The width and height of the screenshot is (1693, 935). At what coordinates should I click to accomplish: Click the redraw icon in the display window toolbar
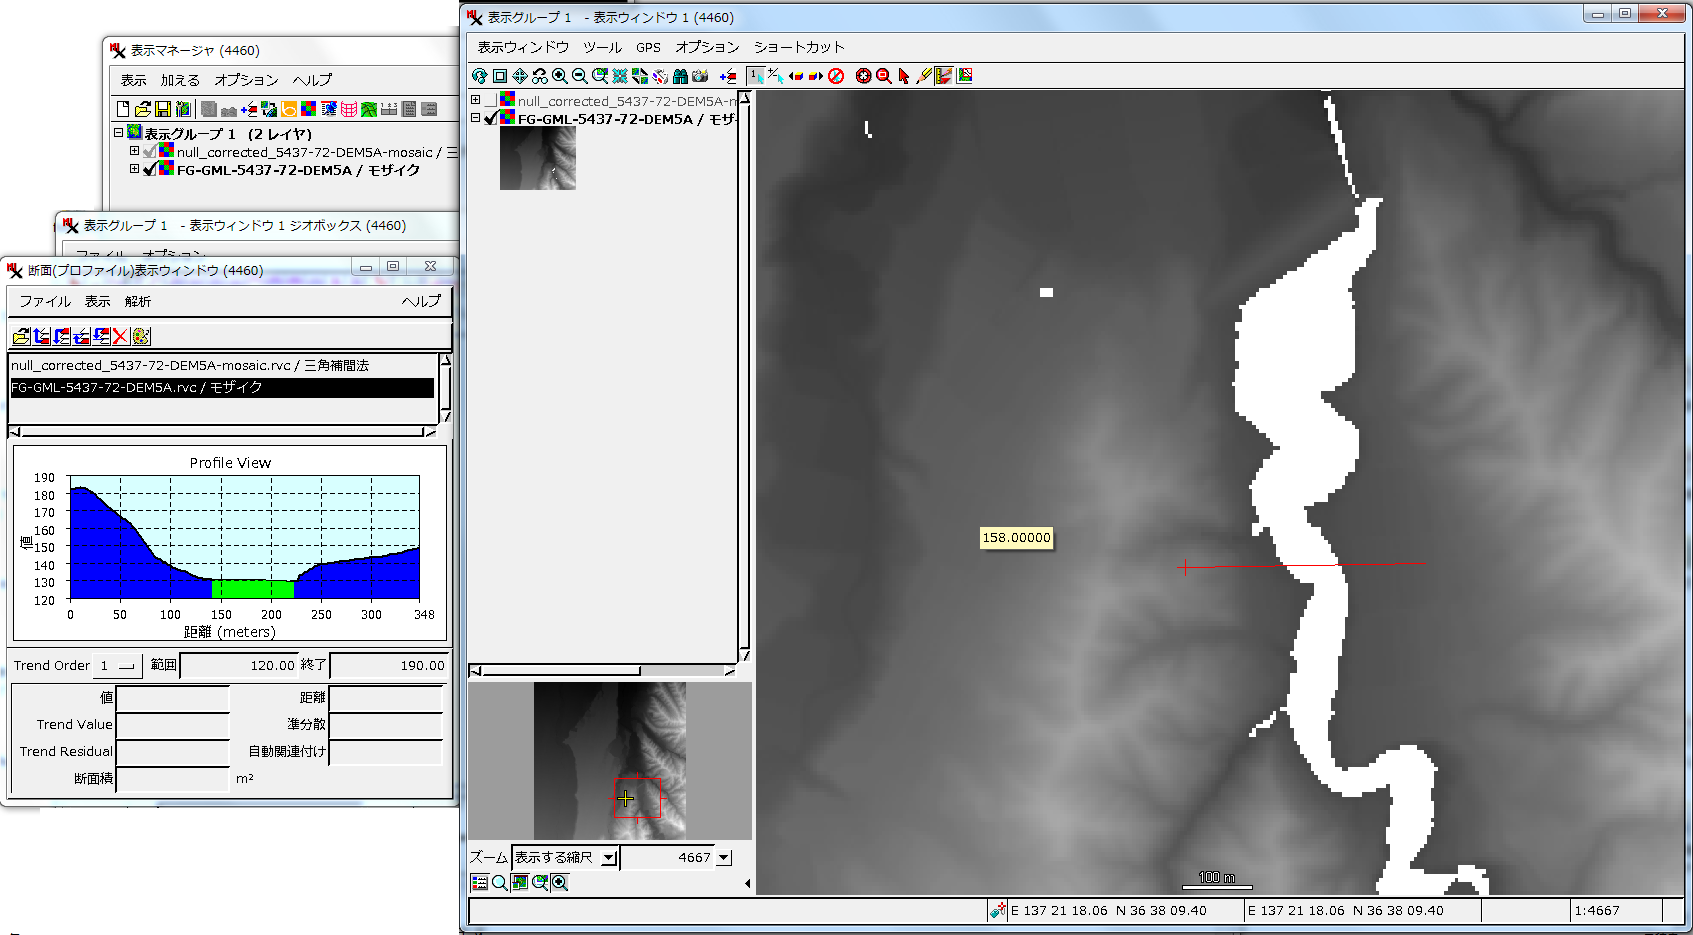pos(479,76)
